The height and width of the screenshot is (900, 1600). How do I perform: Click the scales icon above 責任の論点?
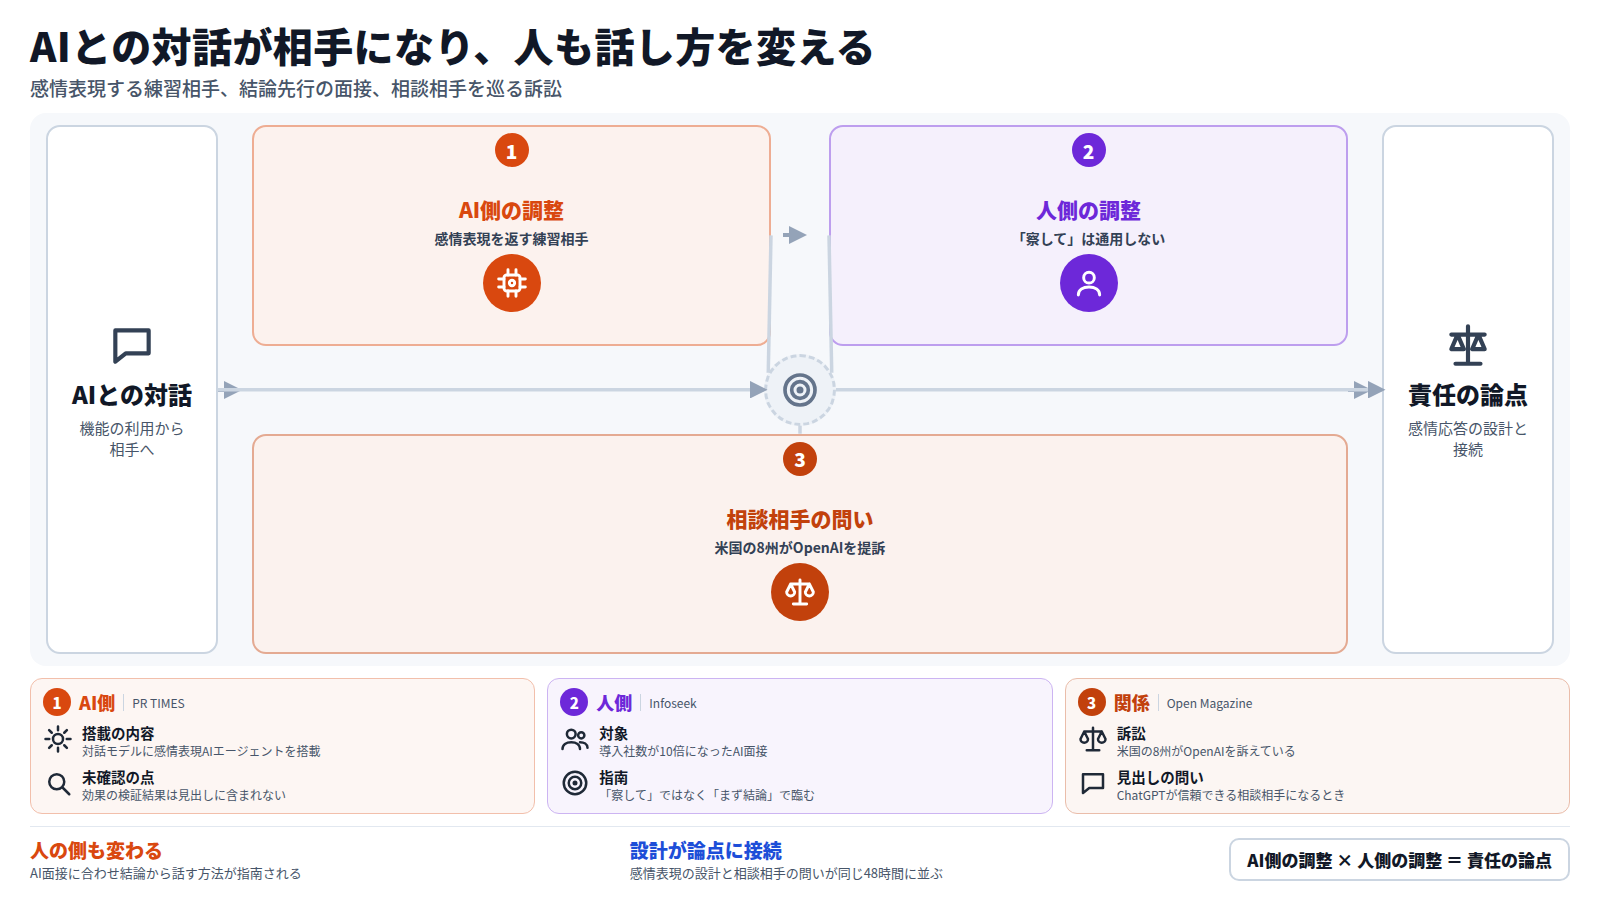(1468, 346)
